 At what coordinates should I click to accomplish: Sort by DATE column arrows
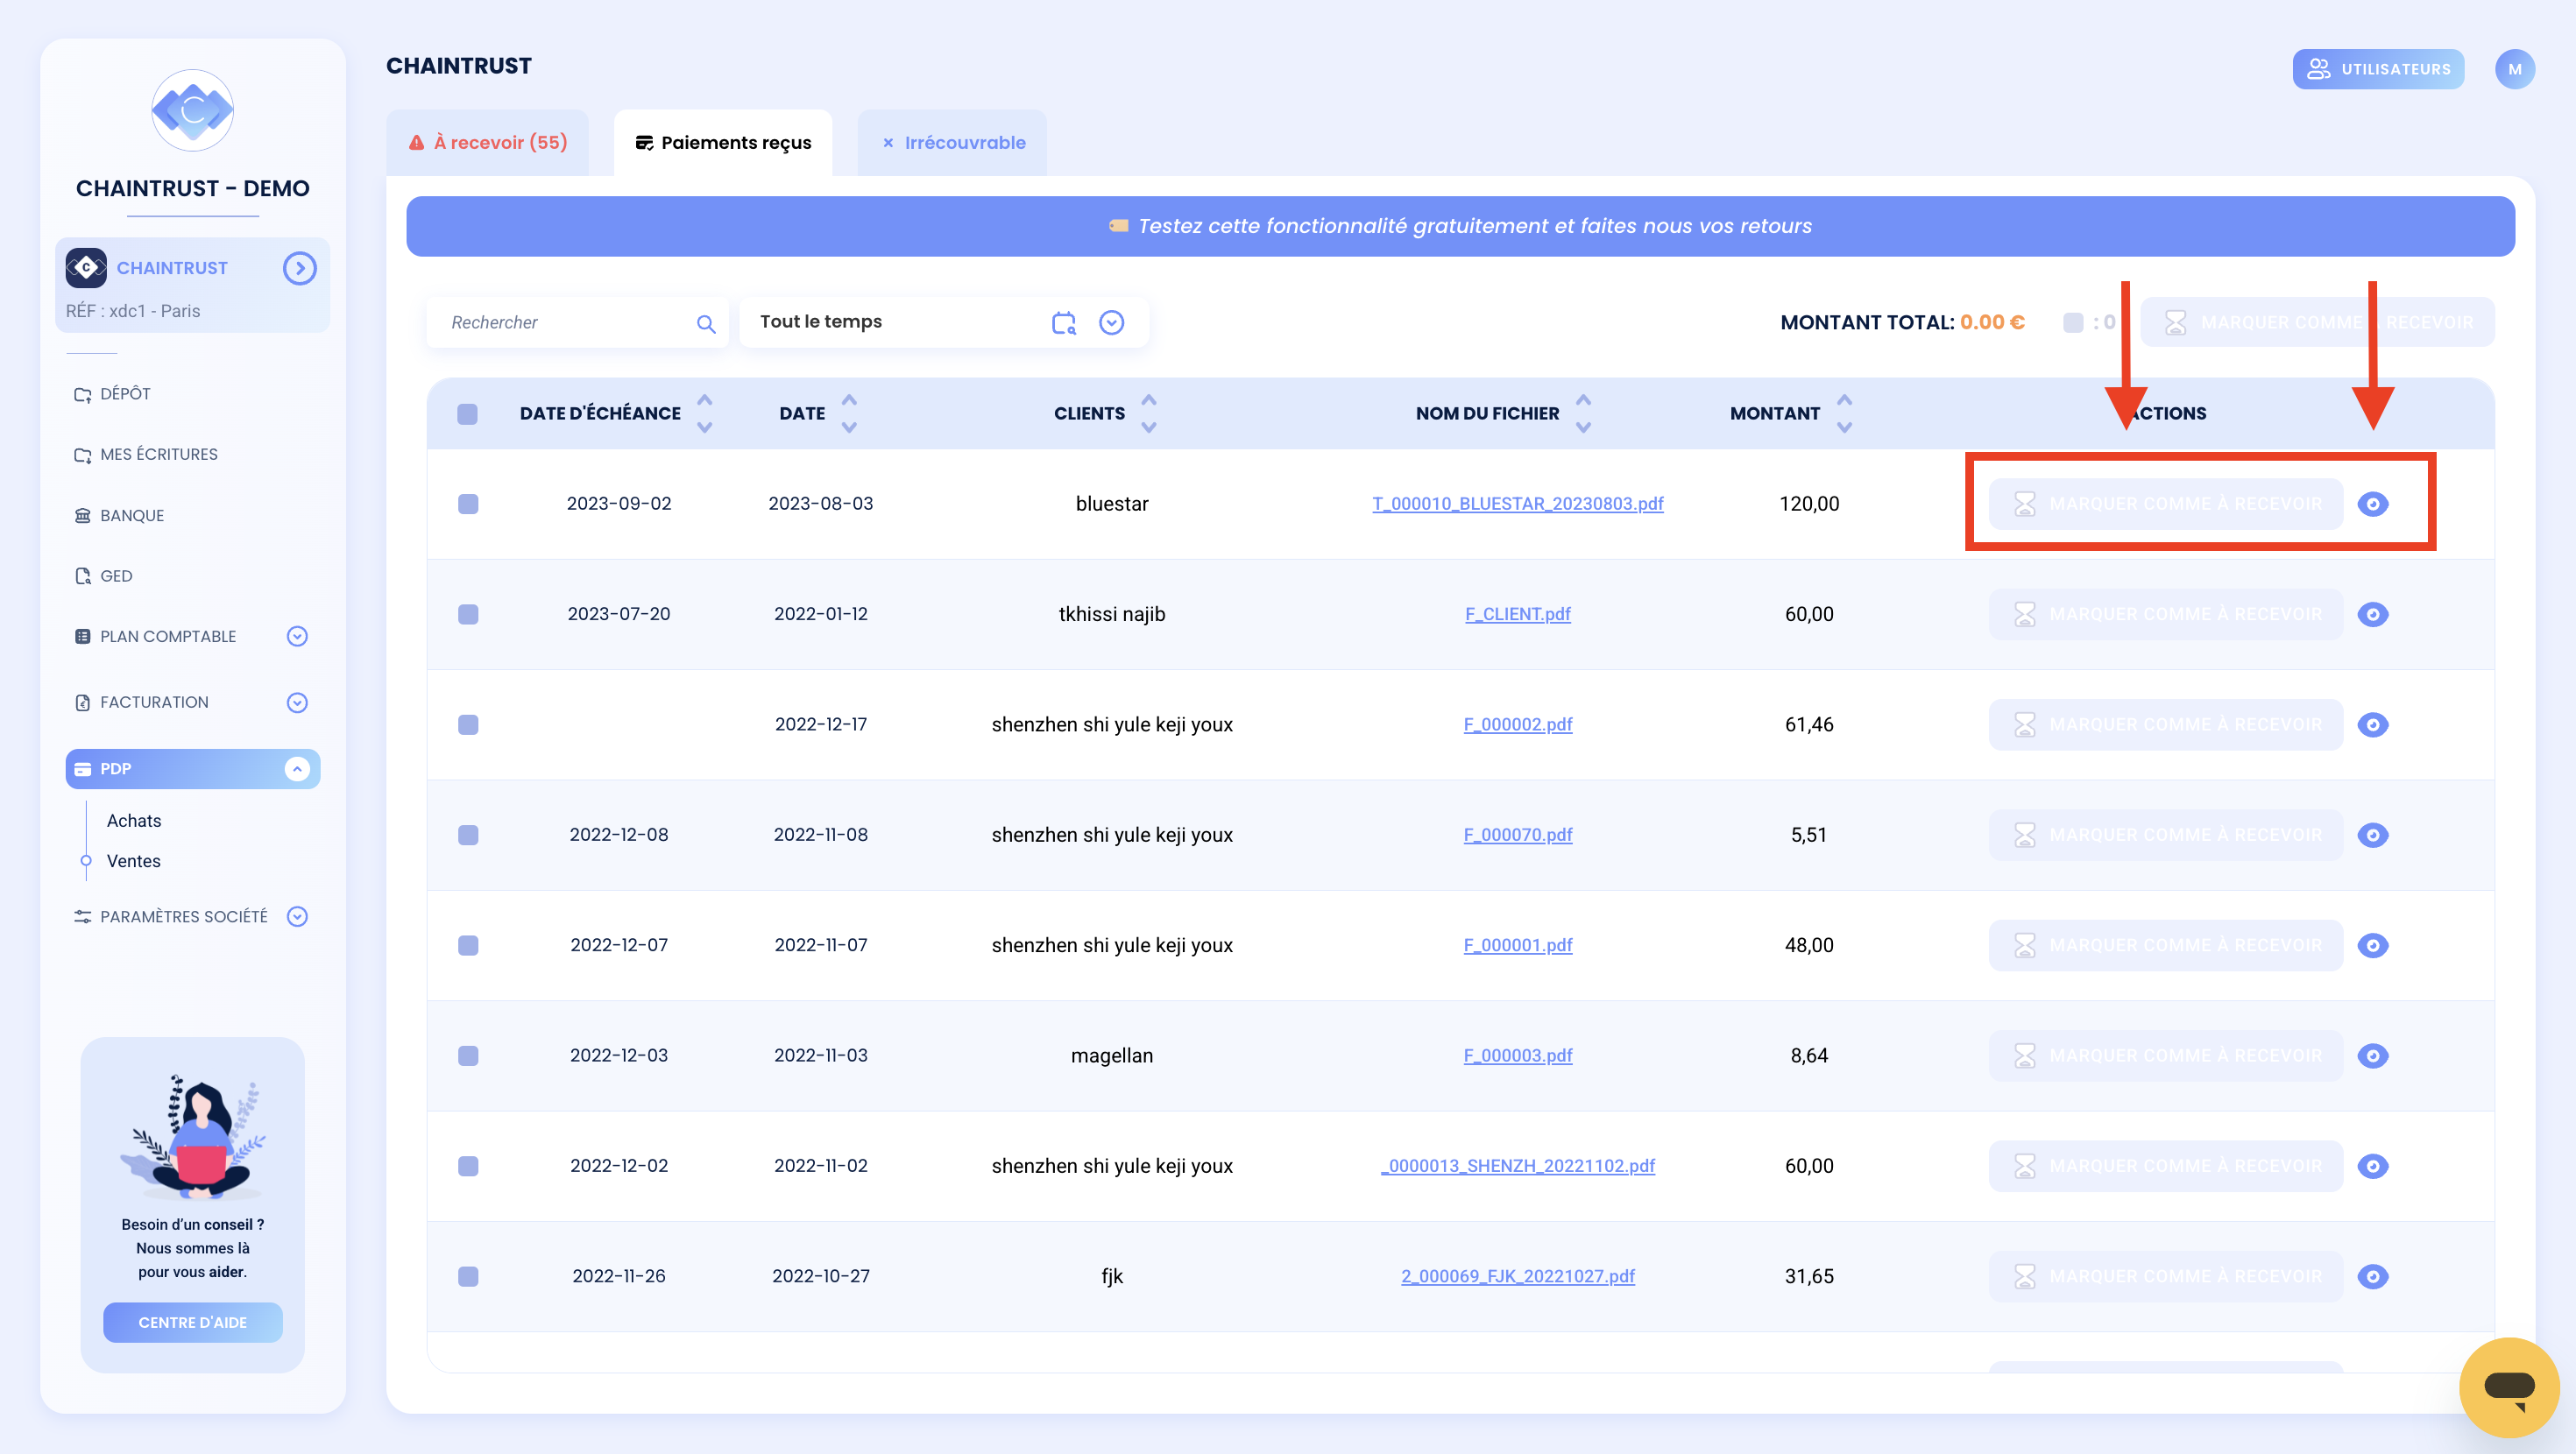click(x=849, y=413)
